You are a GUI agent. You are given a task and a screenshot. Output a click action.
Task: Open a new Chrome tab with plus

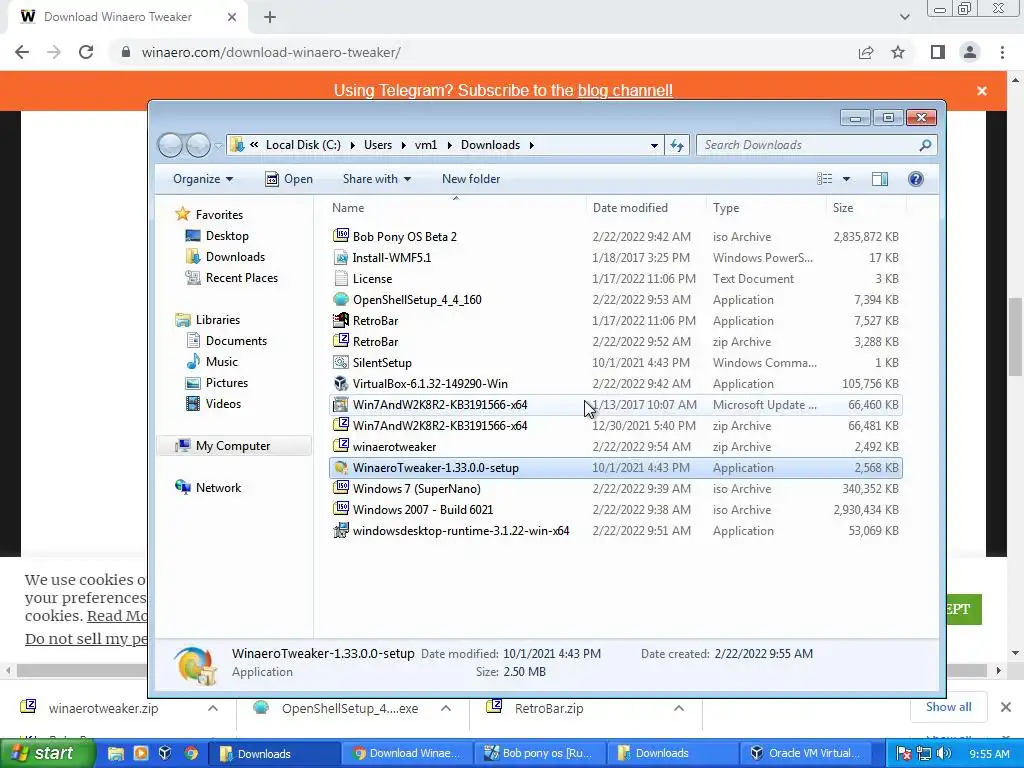tap(270, 17)
